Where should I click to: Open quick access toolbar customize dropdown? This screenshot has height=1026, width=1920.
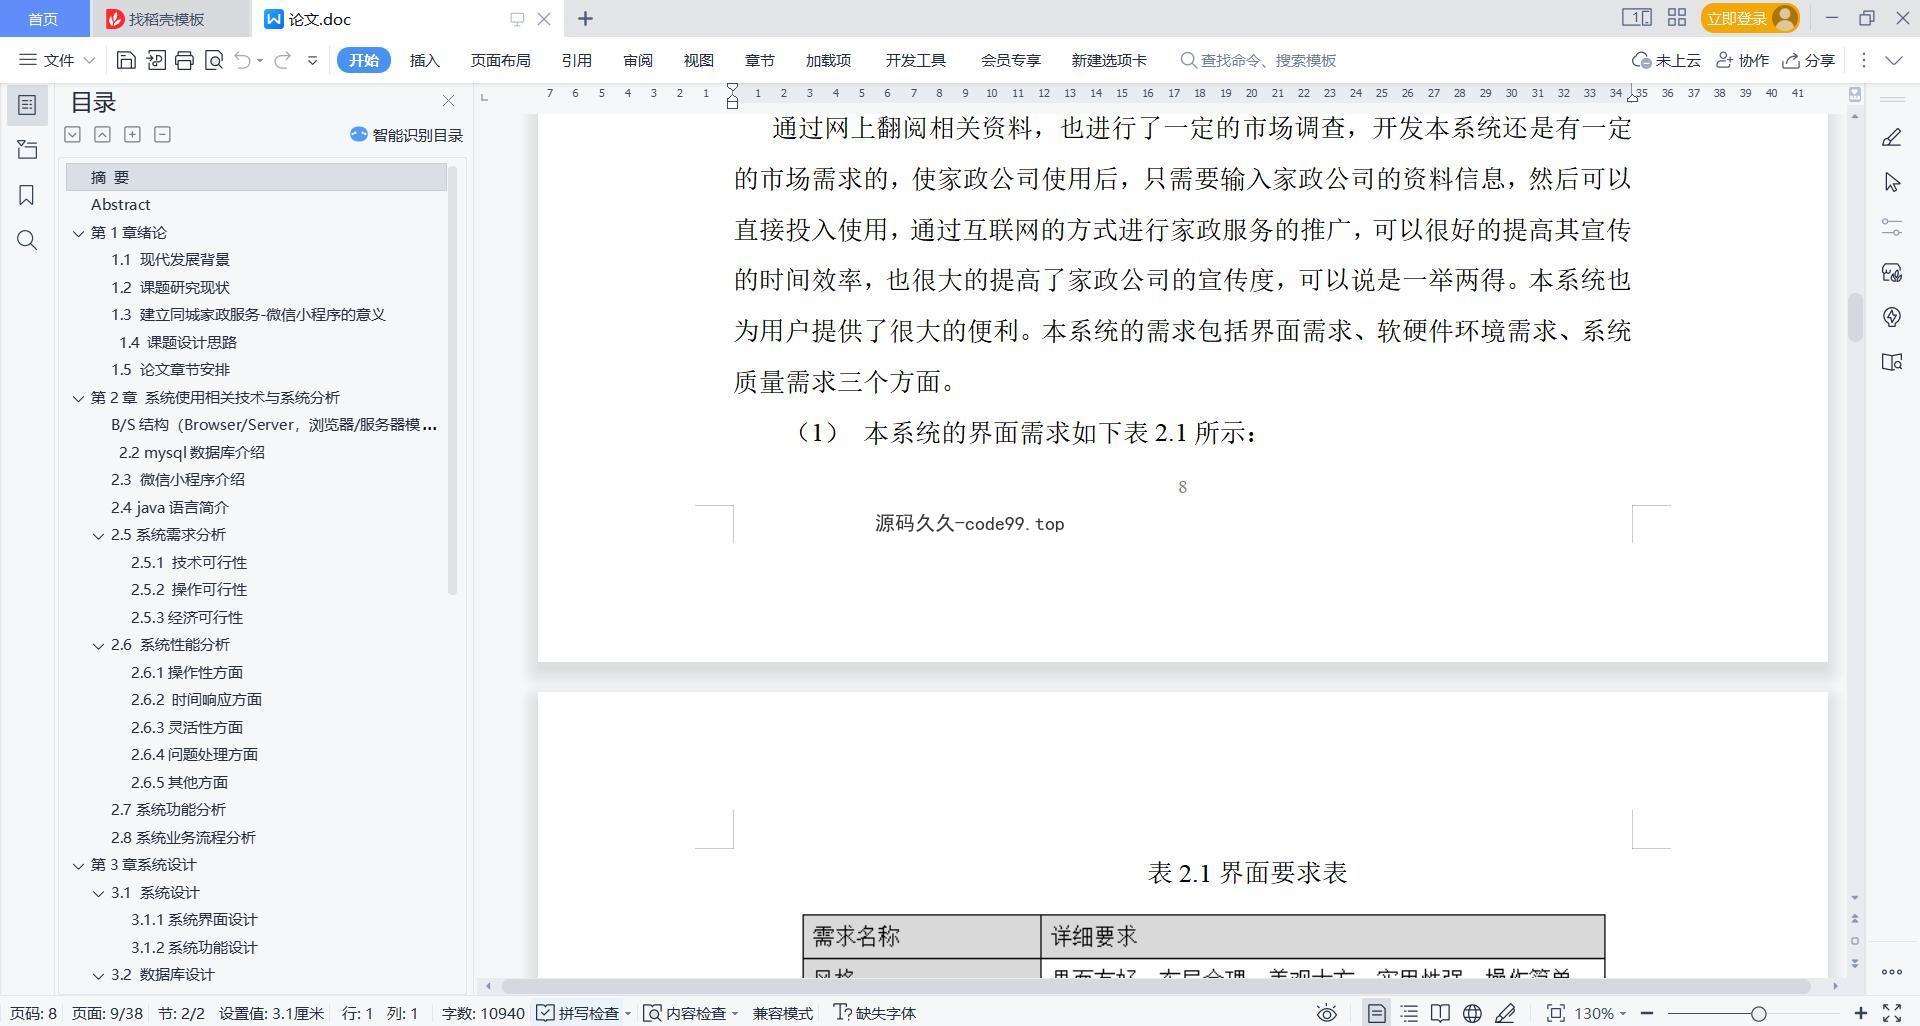coord(312,60)
